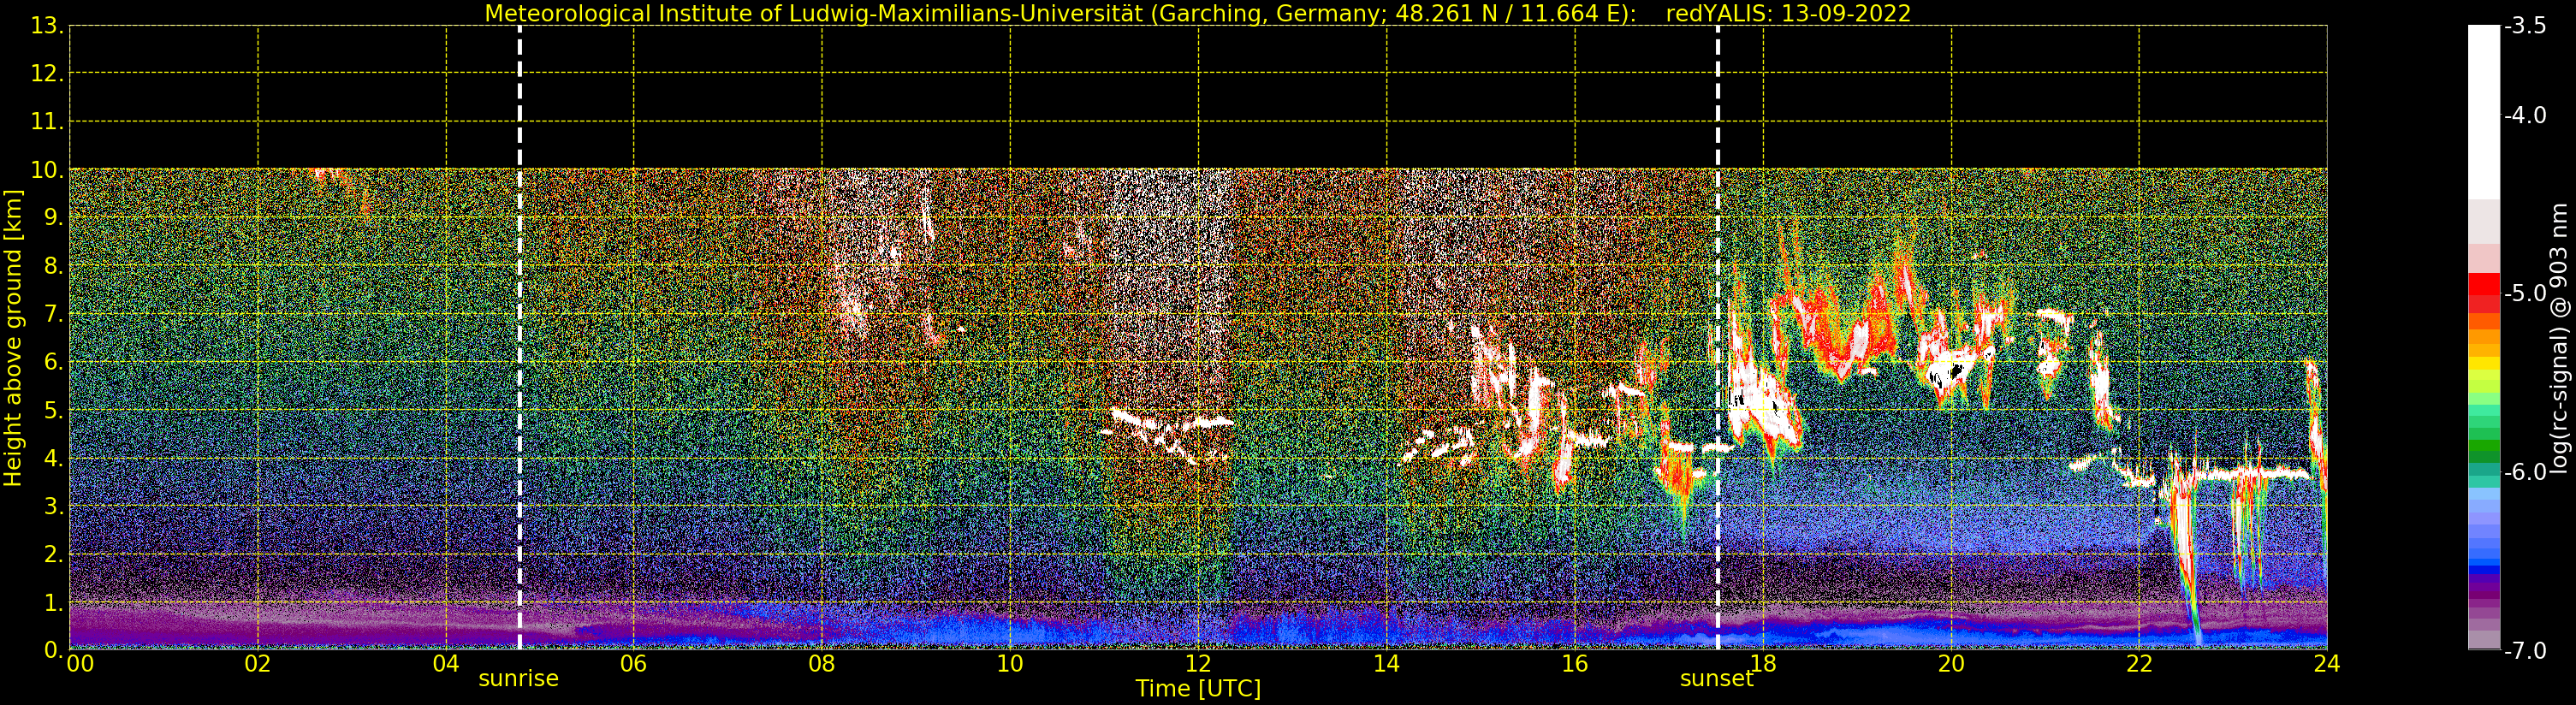Click the time-axis tick label '24'
The height and width of the screenshot is (705, 2576).
tap(2327, 664)
